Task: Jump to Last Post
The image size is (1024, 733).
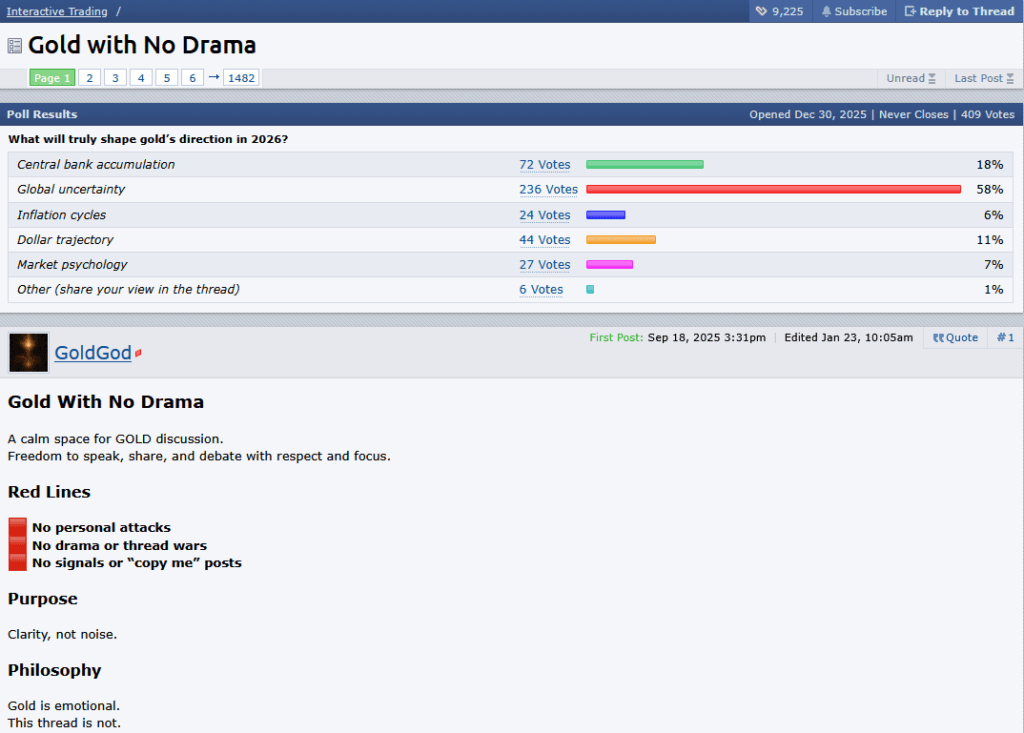Action: pos(984,78)
